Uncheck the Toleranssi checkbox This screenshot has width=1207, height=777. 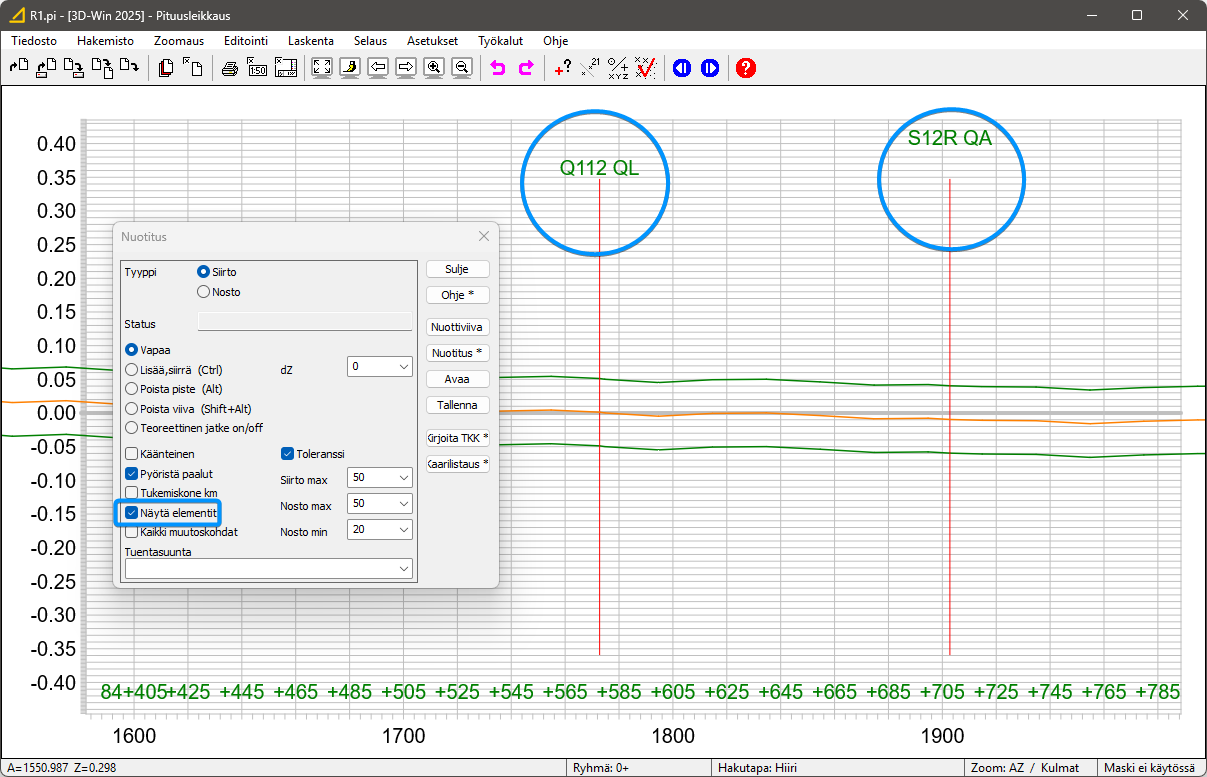pyautogui.click(x=288, y=454)
